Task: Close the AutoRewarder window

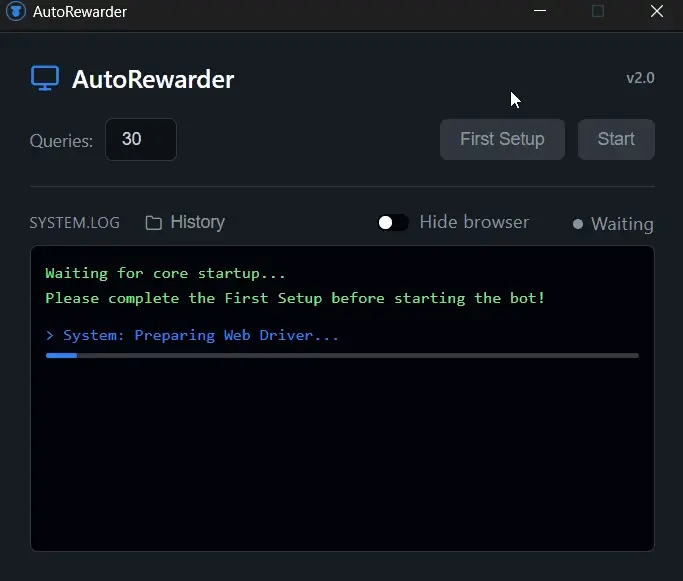Action: pos(656,11)
